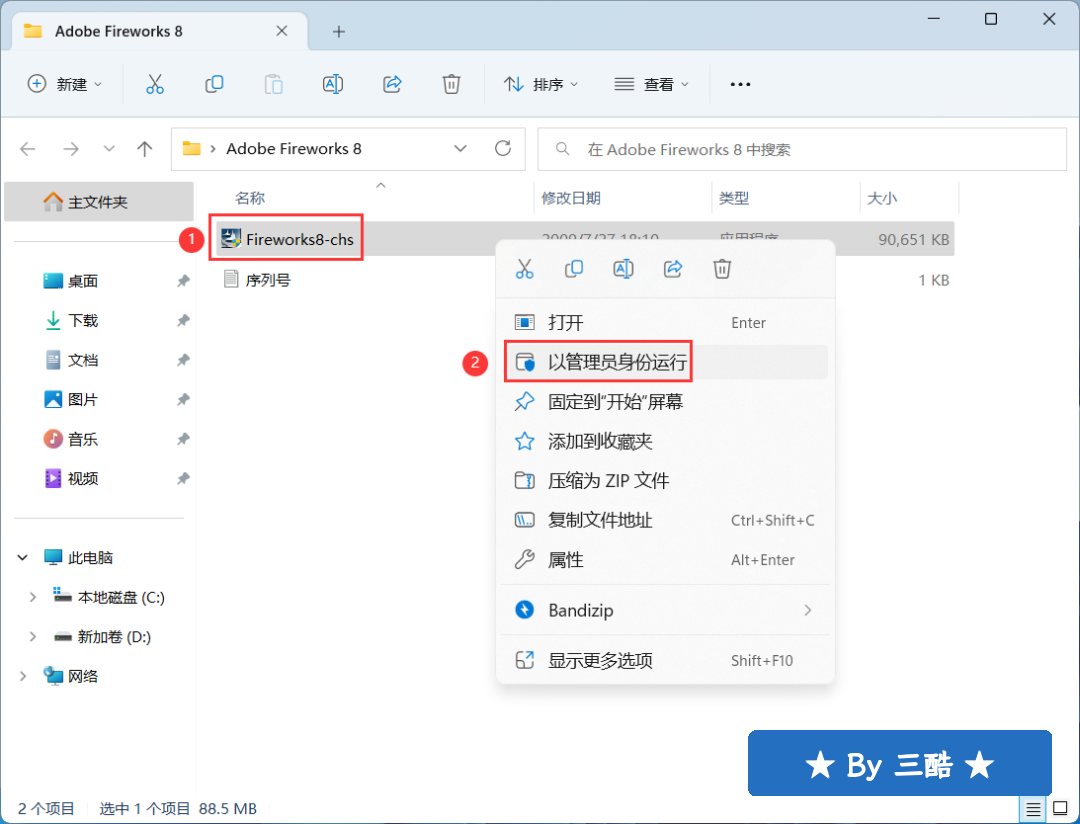Expand the address bar history dropdown

pyautogui.click(x=460, y=149)
